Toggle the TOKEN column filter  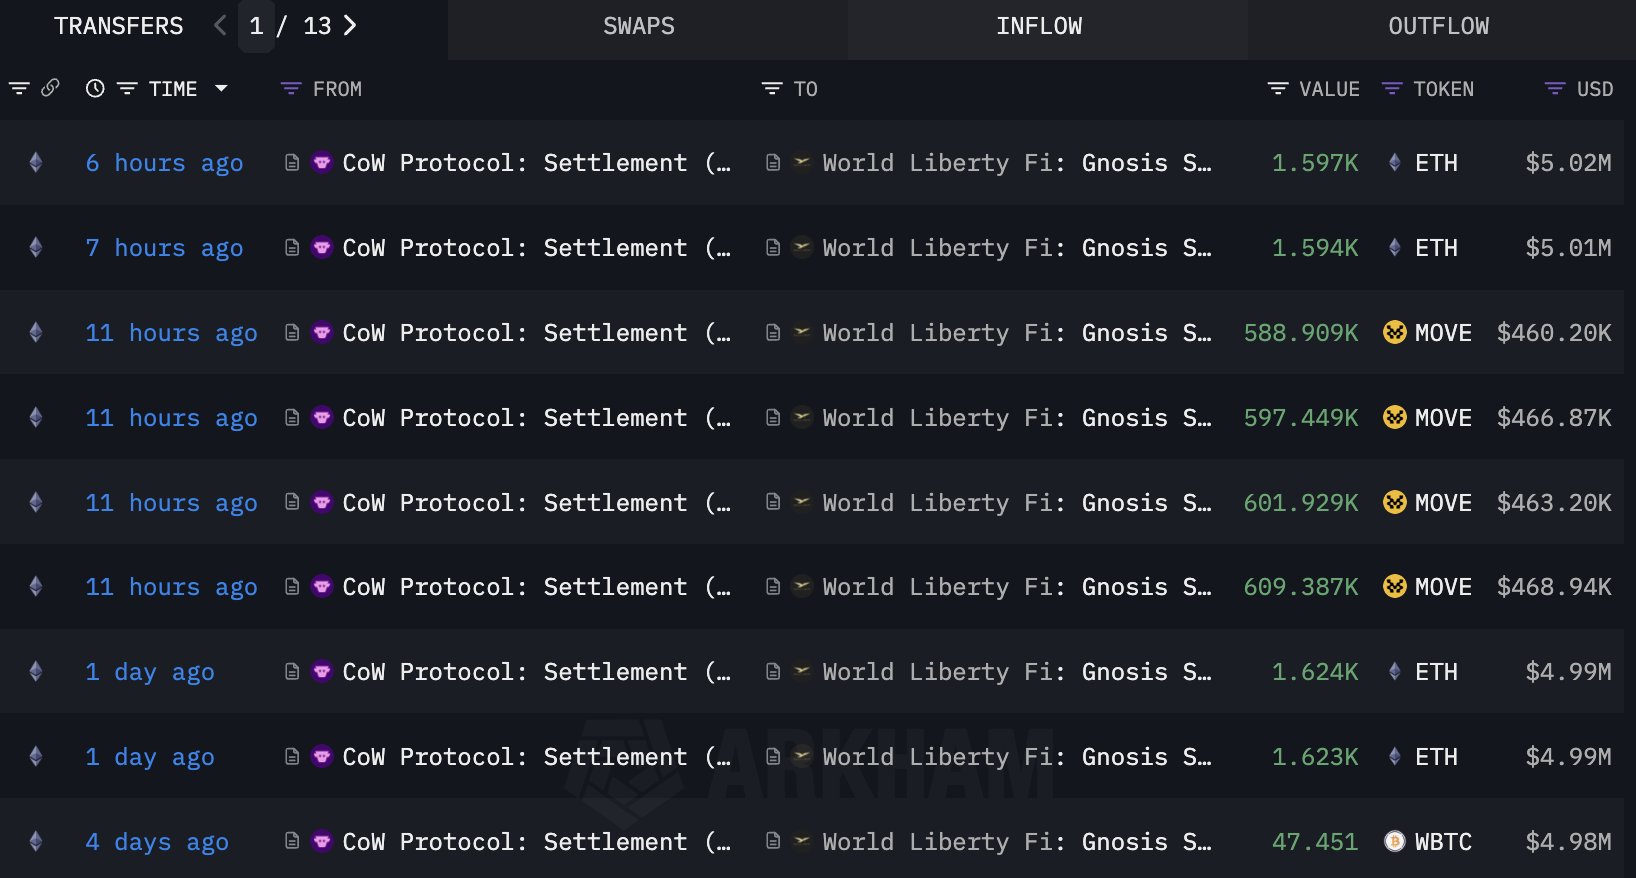[x=1391, y=89]
